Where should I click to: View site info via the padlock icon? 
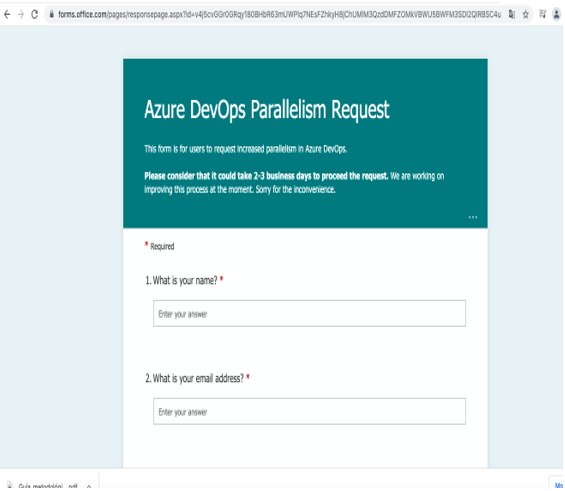[x=52, y=14]
